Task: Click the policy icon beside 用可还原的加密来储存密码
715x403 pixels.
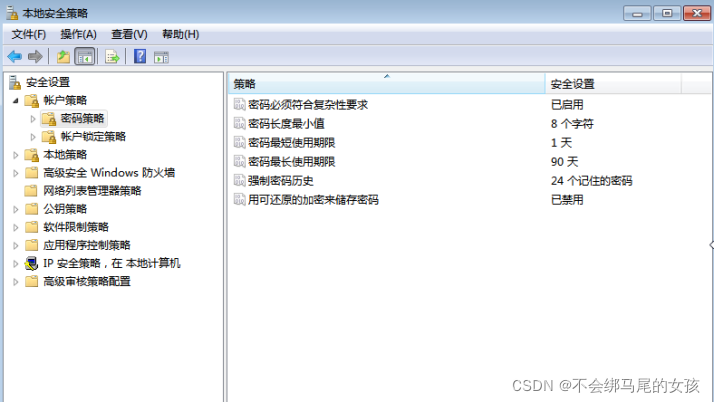Action: click(239, 200)
